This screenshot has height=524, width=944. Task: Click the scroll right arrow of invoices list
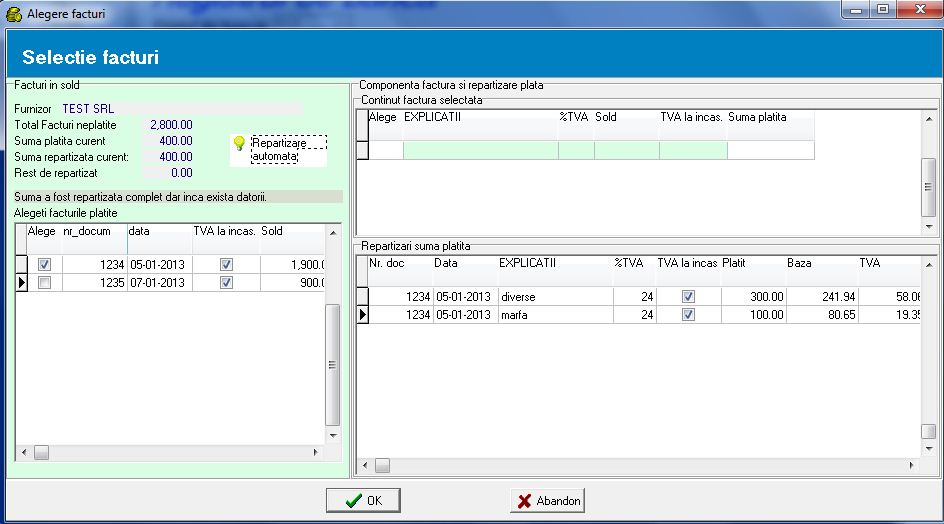[317, 453]
